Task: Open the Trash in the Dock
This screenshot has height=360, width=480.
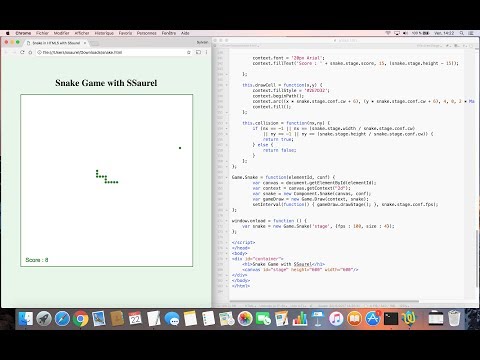Action: tap(454, 319)
